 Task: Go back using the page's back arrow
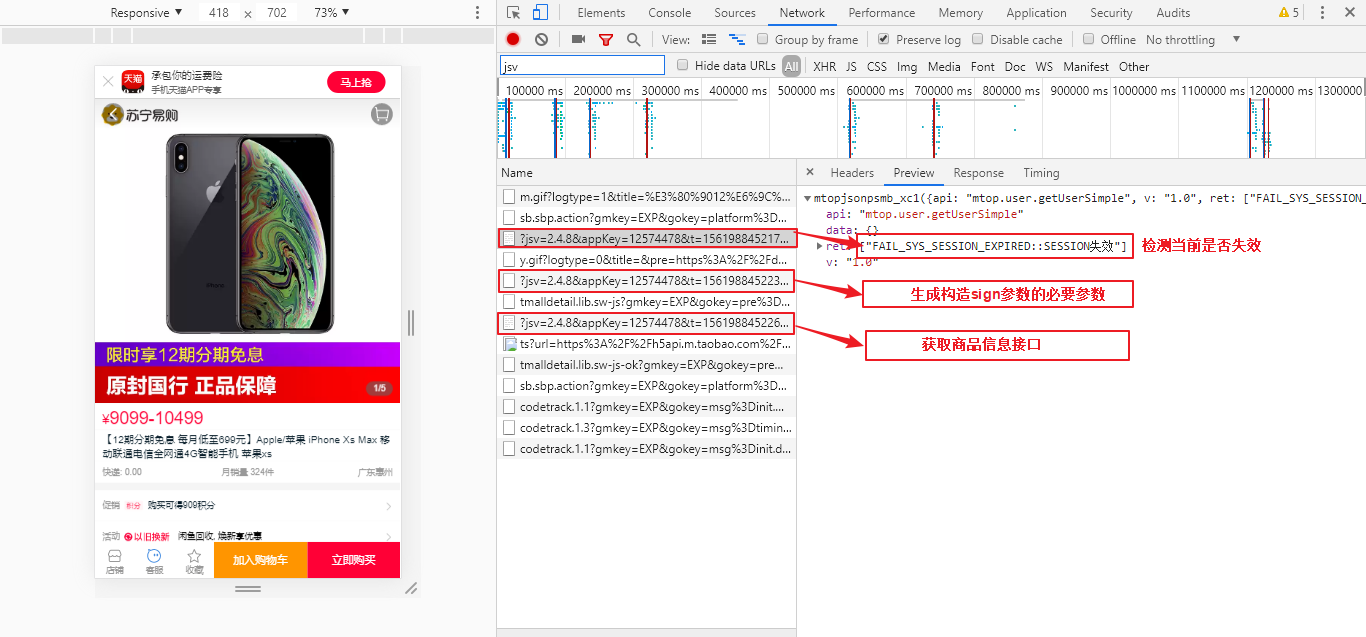click(x=112, y=115)
